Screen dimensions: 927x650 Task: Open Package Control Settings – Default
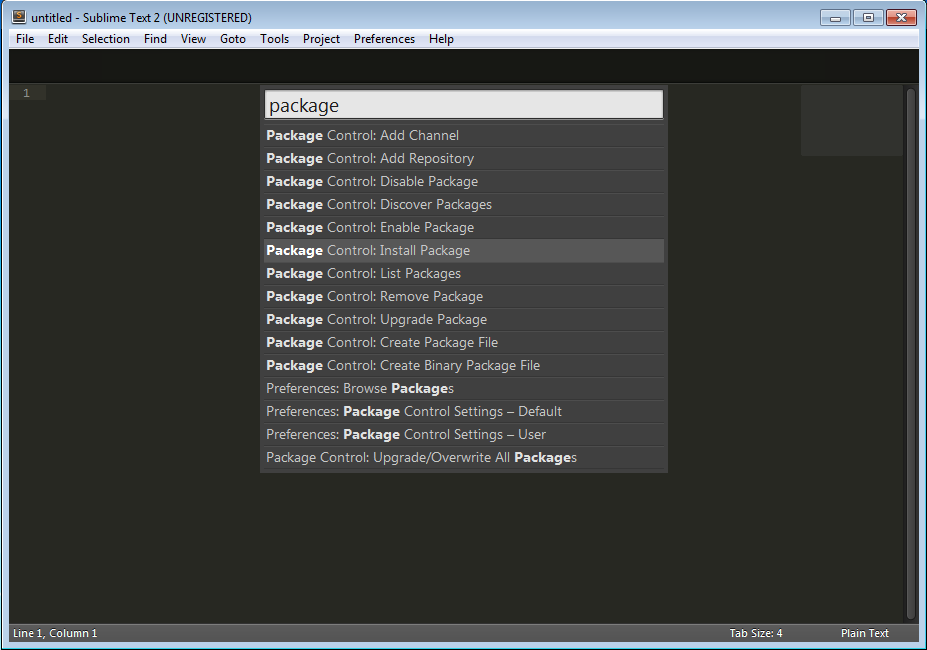click(464, 412)
